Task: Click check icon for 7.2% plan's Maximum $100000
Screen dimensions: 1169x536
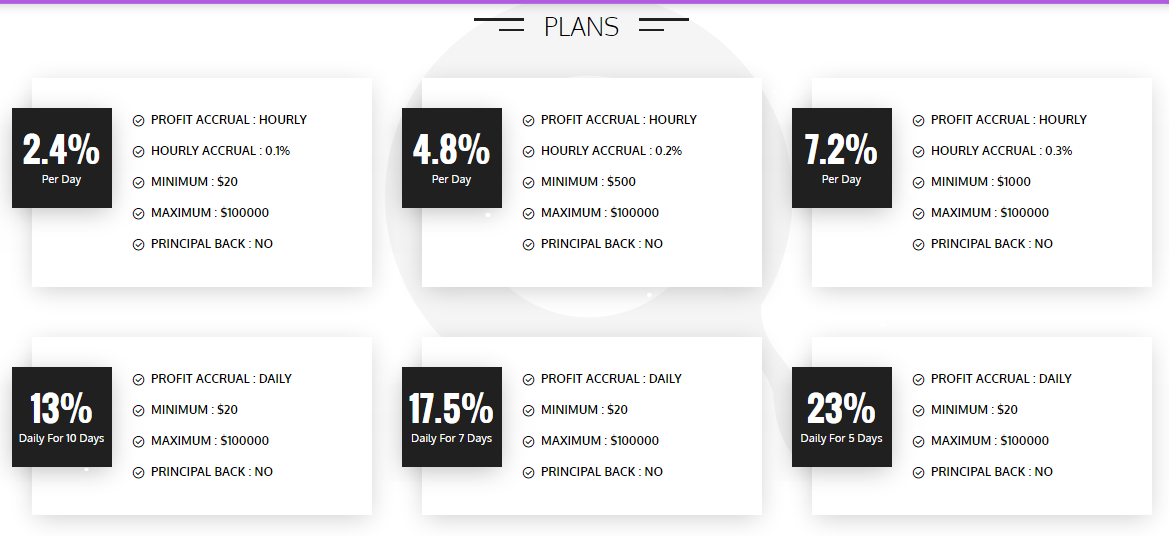Action: coord(918,213)
